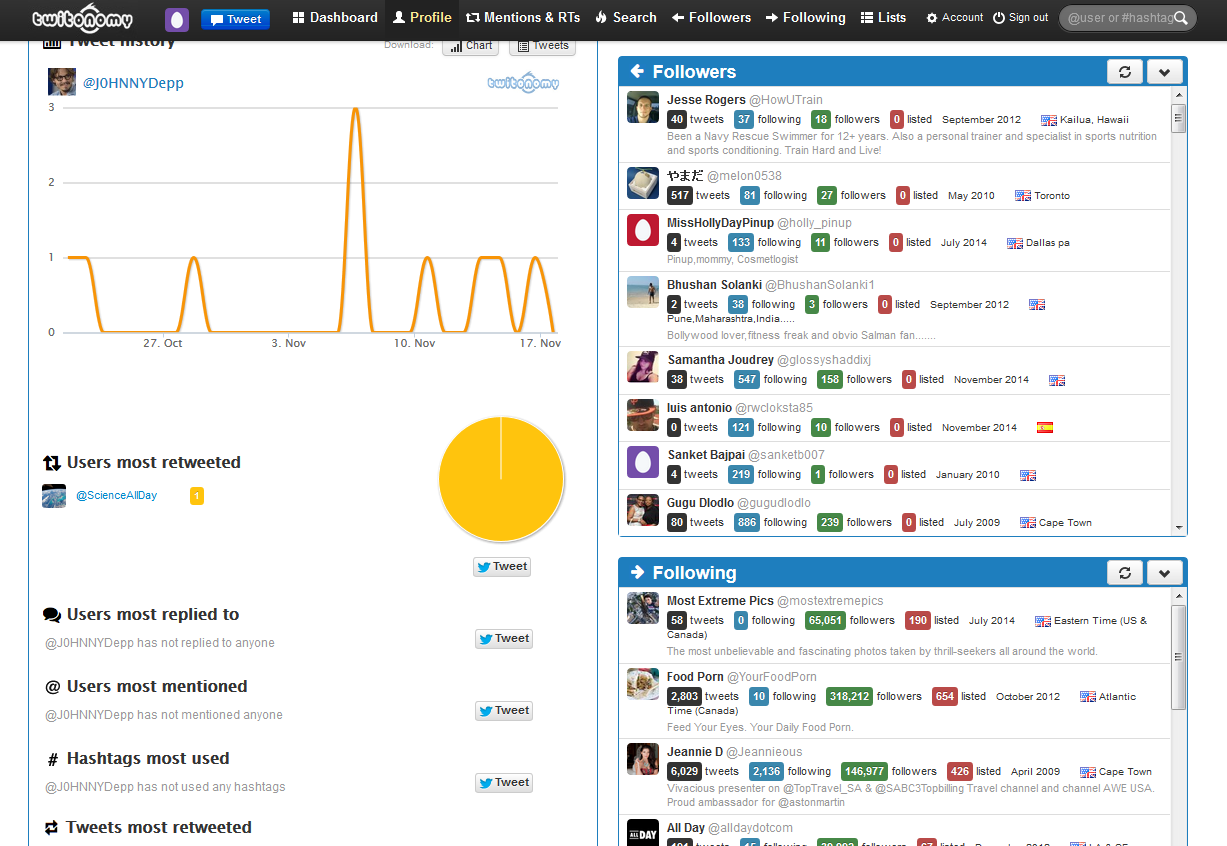Click the Followers panel left-arrow icon

637,72
